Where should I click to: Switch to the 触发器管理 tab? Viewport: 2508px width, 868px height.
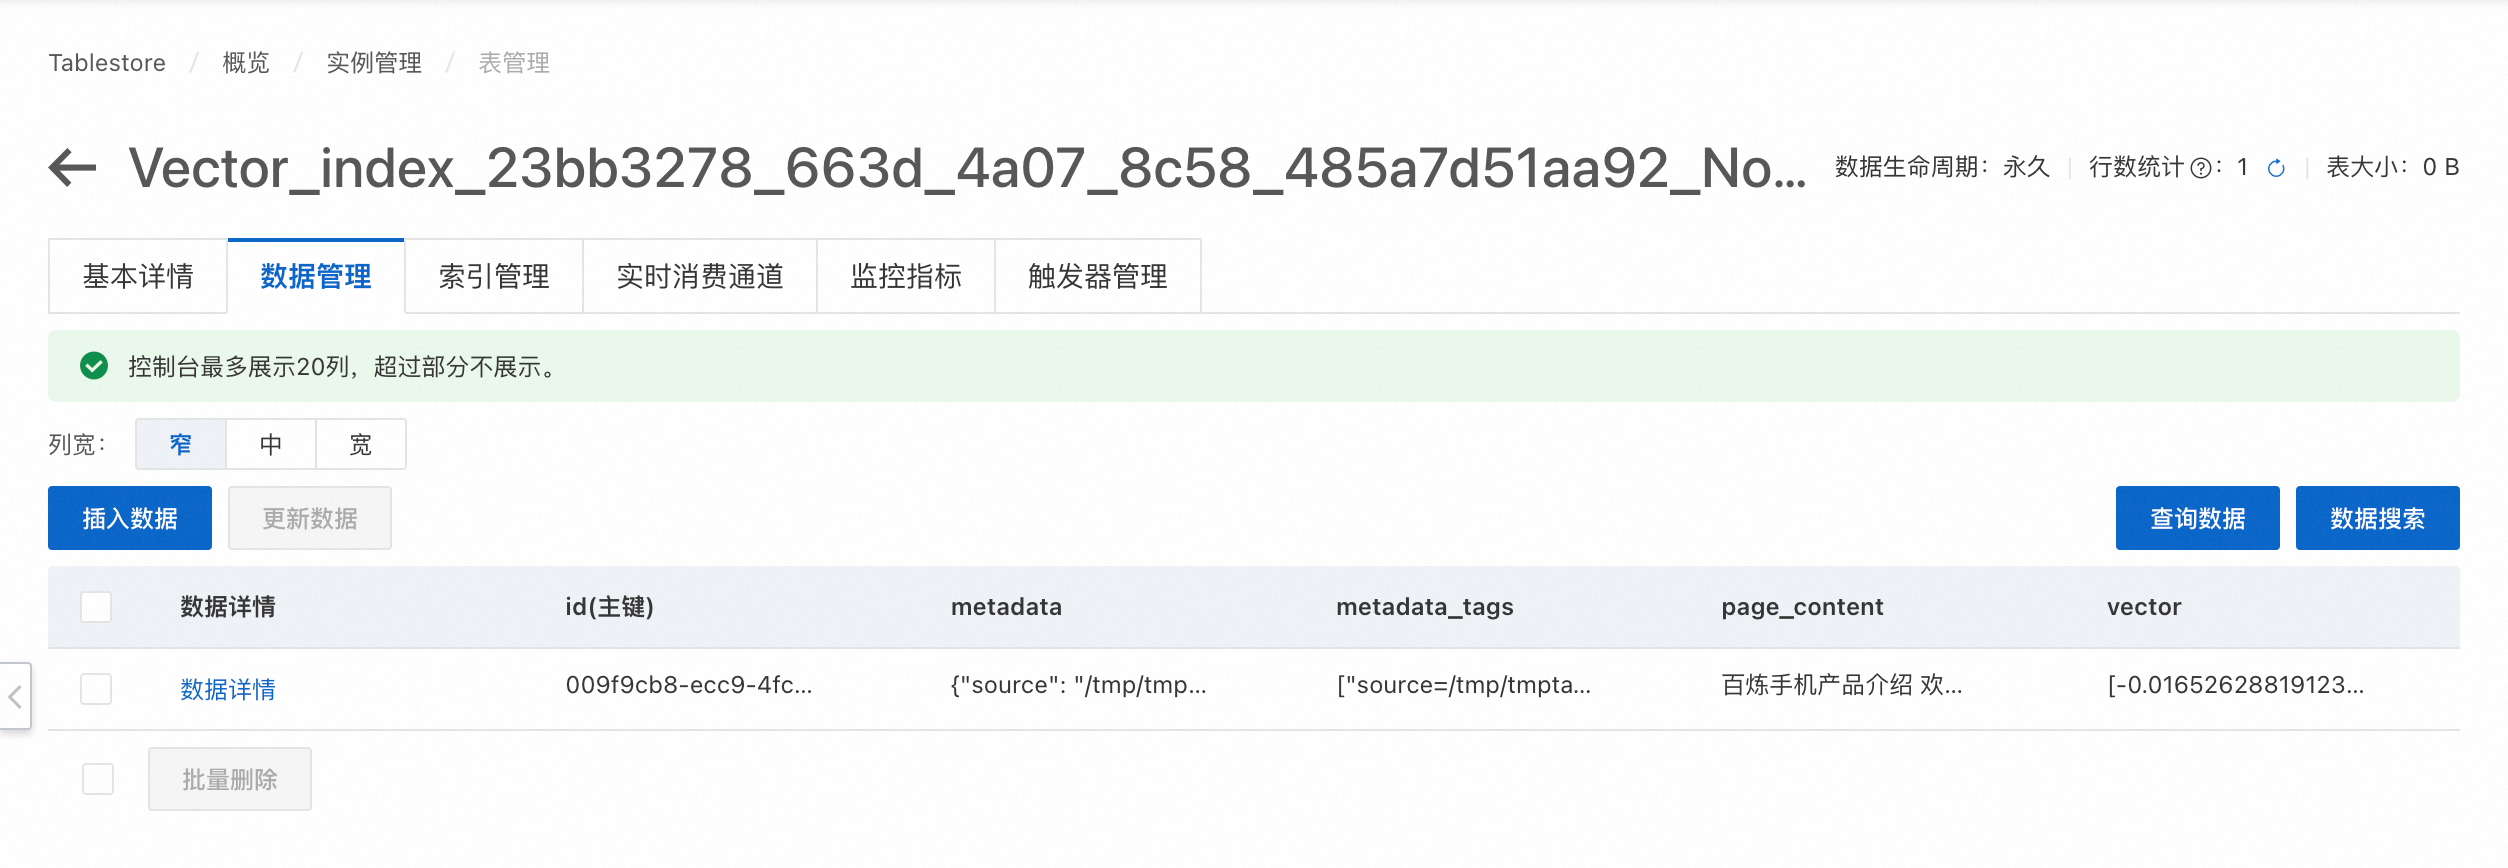(1098, 276)
